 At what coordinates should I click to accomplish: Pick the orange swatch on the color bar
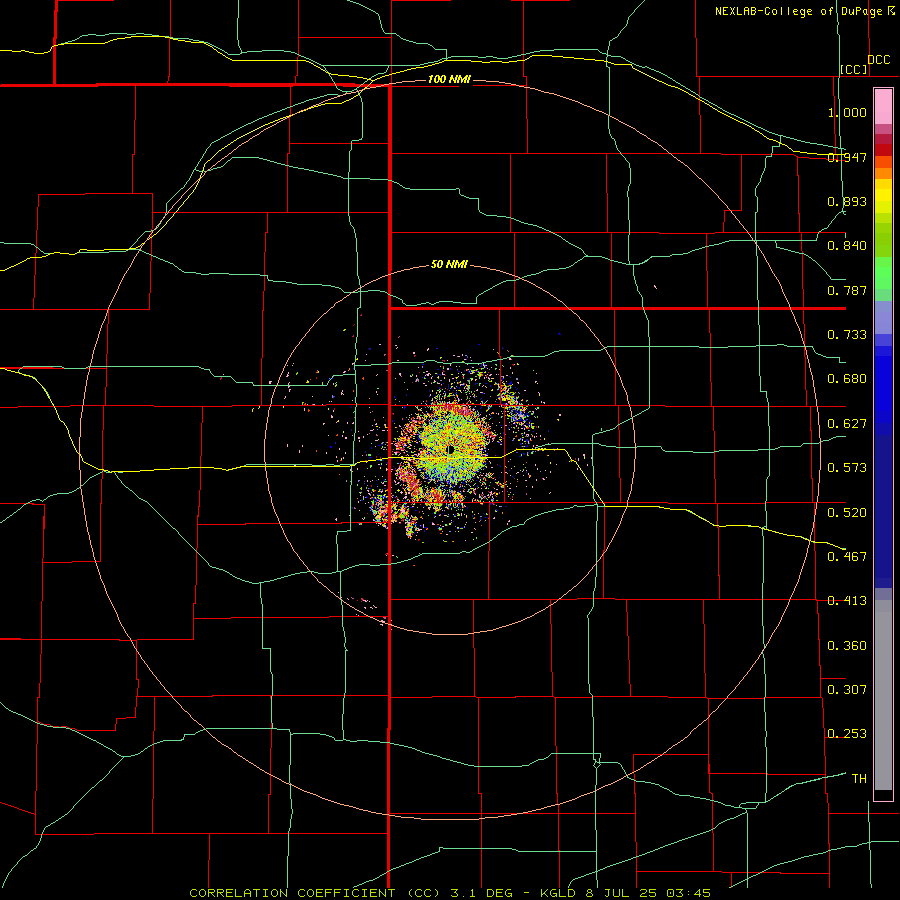(883, 174)
